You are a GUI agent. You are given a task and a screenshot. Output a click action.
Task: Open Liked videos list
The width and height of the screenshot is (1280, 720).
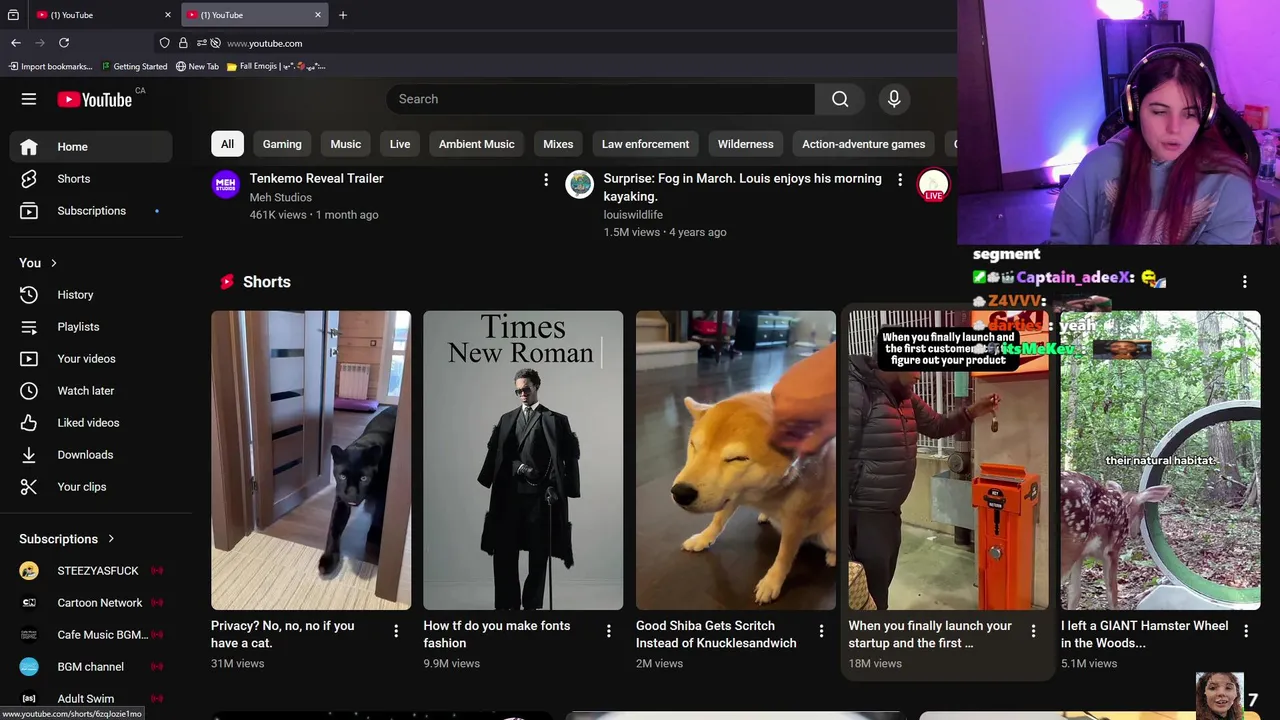click(91, 423)
